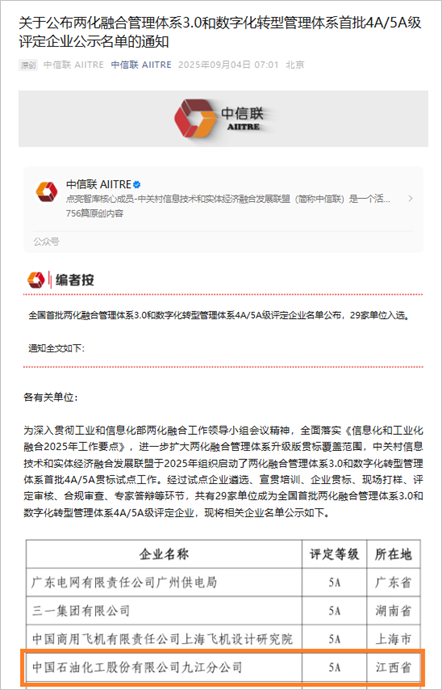442x690 pixels.
Task: Click the 公众号 label in card footer
Action: tap(46, 241)
